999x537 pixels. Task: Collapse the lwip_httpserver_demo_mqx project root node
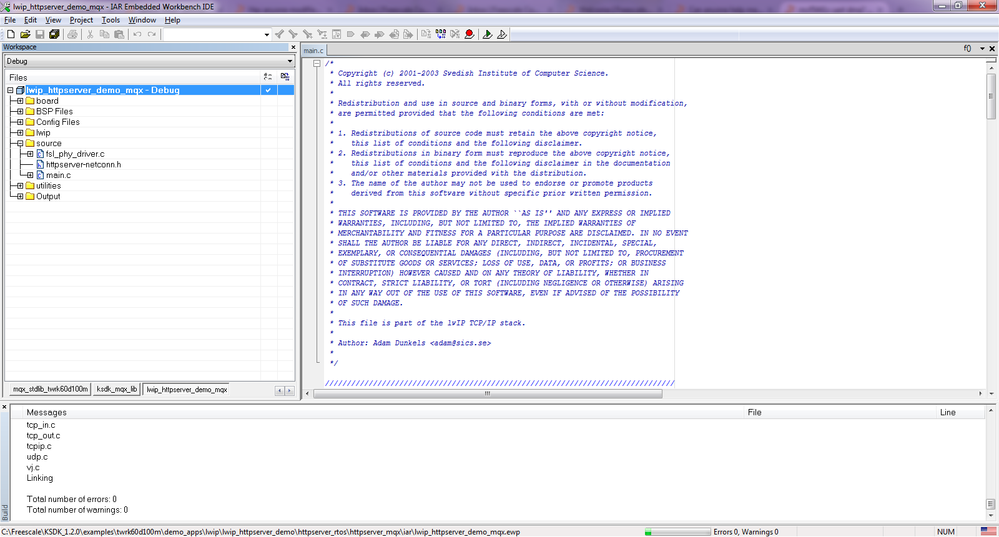[10, 90]
